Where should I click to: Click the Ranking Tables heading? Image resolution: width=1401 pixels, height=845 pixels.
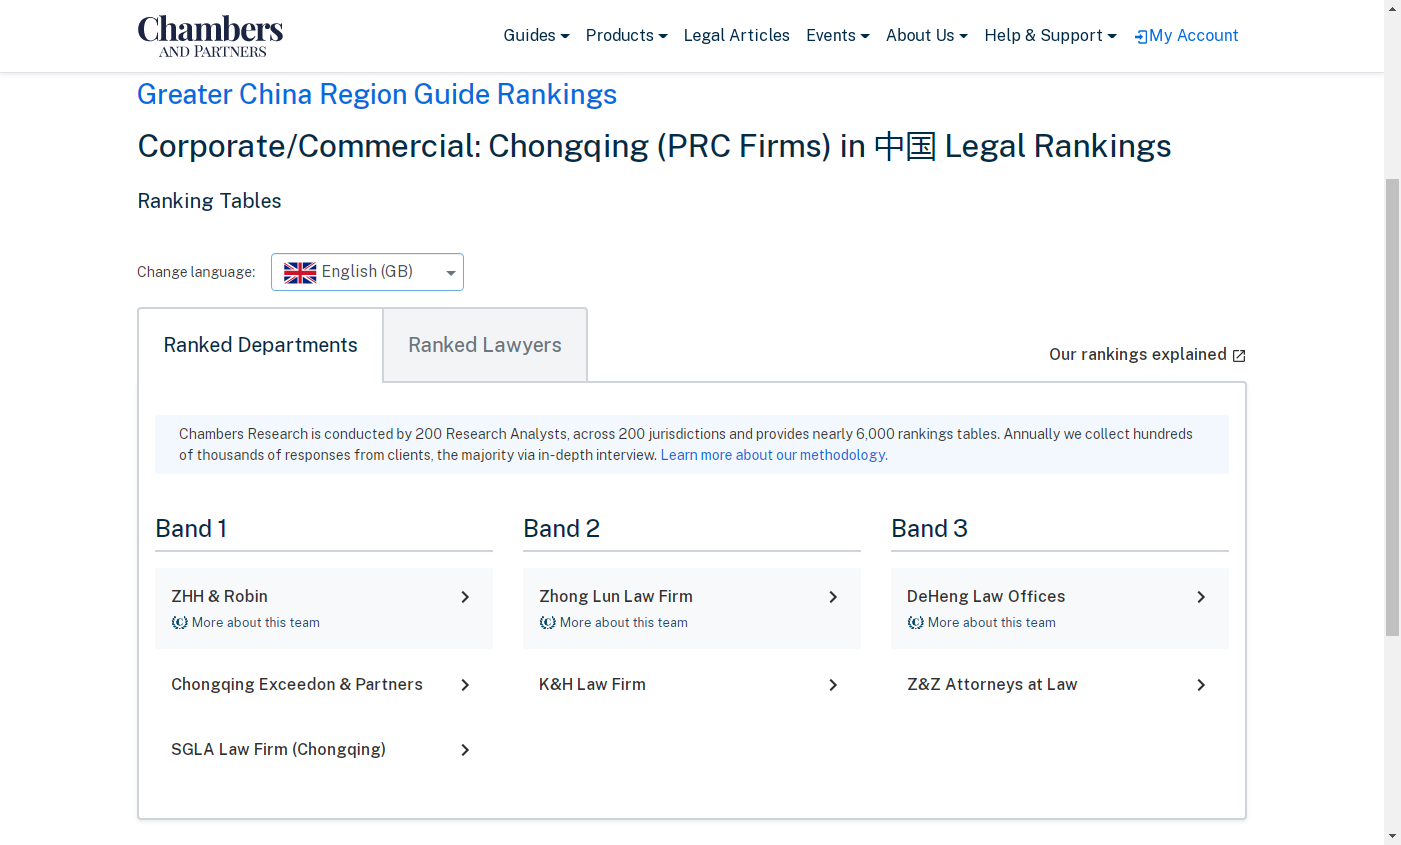click(209, 201)
